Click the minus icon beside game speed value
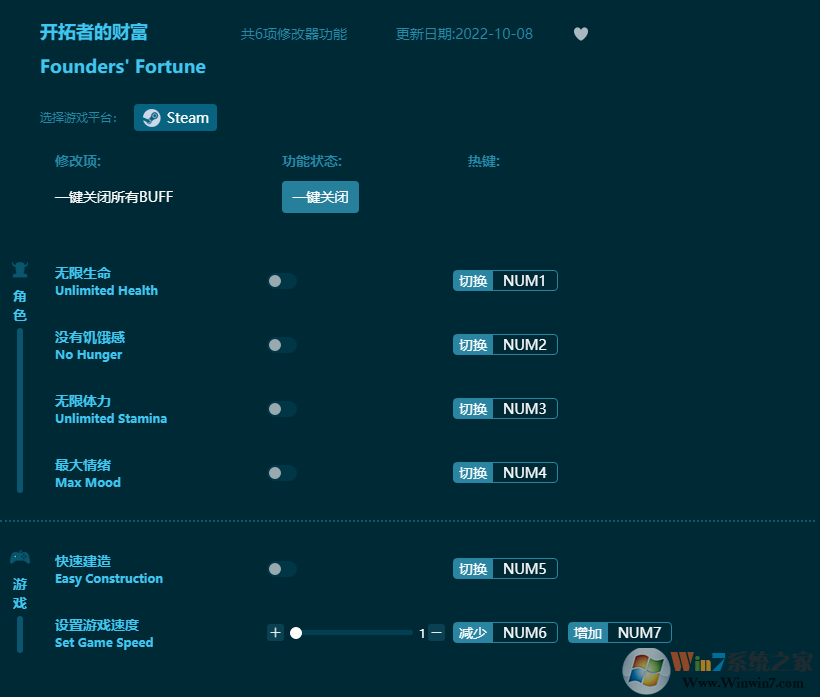820x697 pixels. click(x=435, y=632)
